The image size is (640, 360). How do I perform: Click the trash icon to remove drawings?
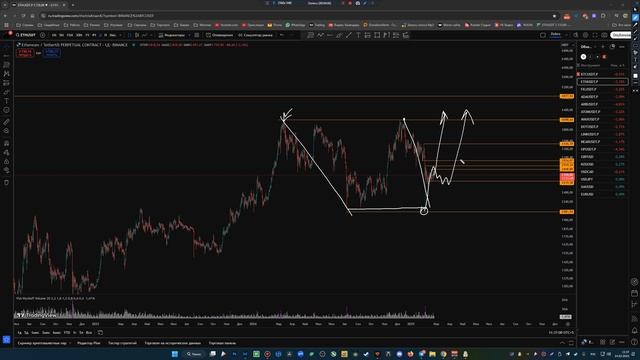tap(7, 182)
